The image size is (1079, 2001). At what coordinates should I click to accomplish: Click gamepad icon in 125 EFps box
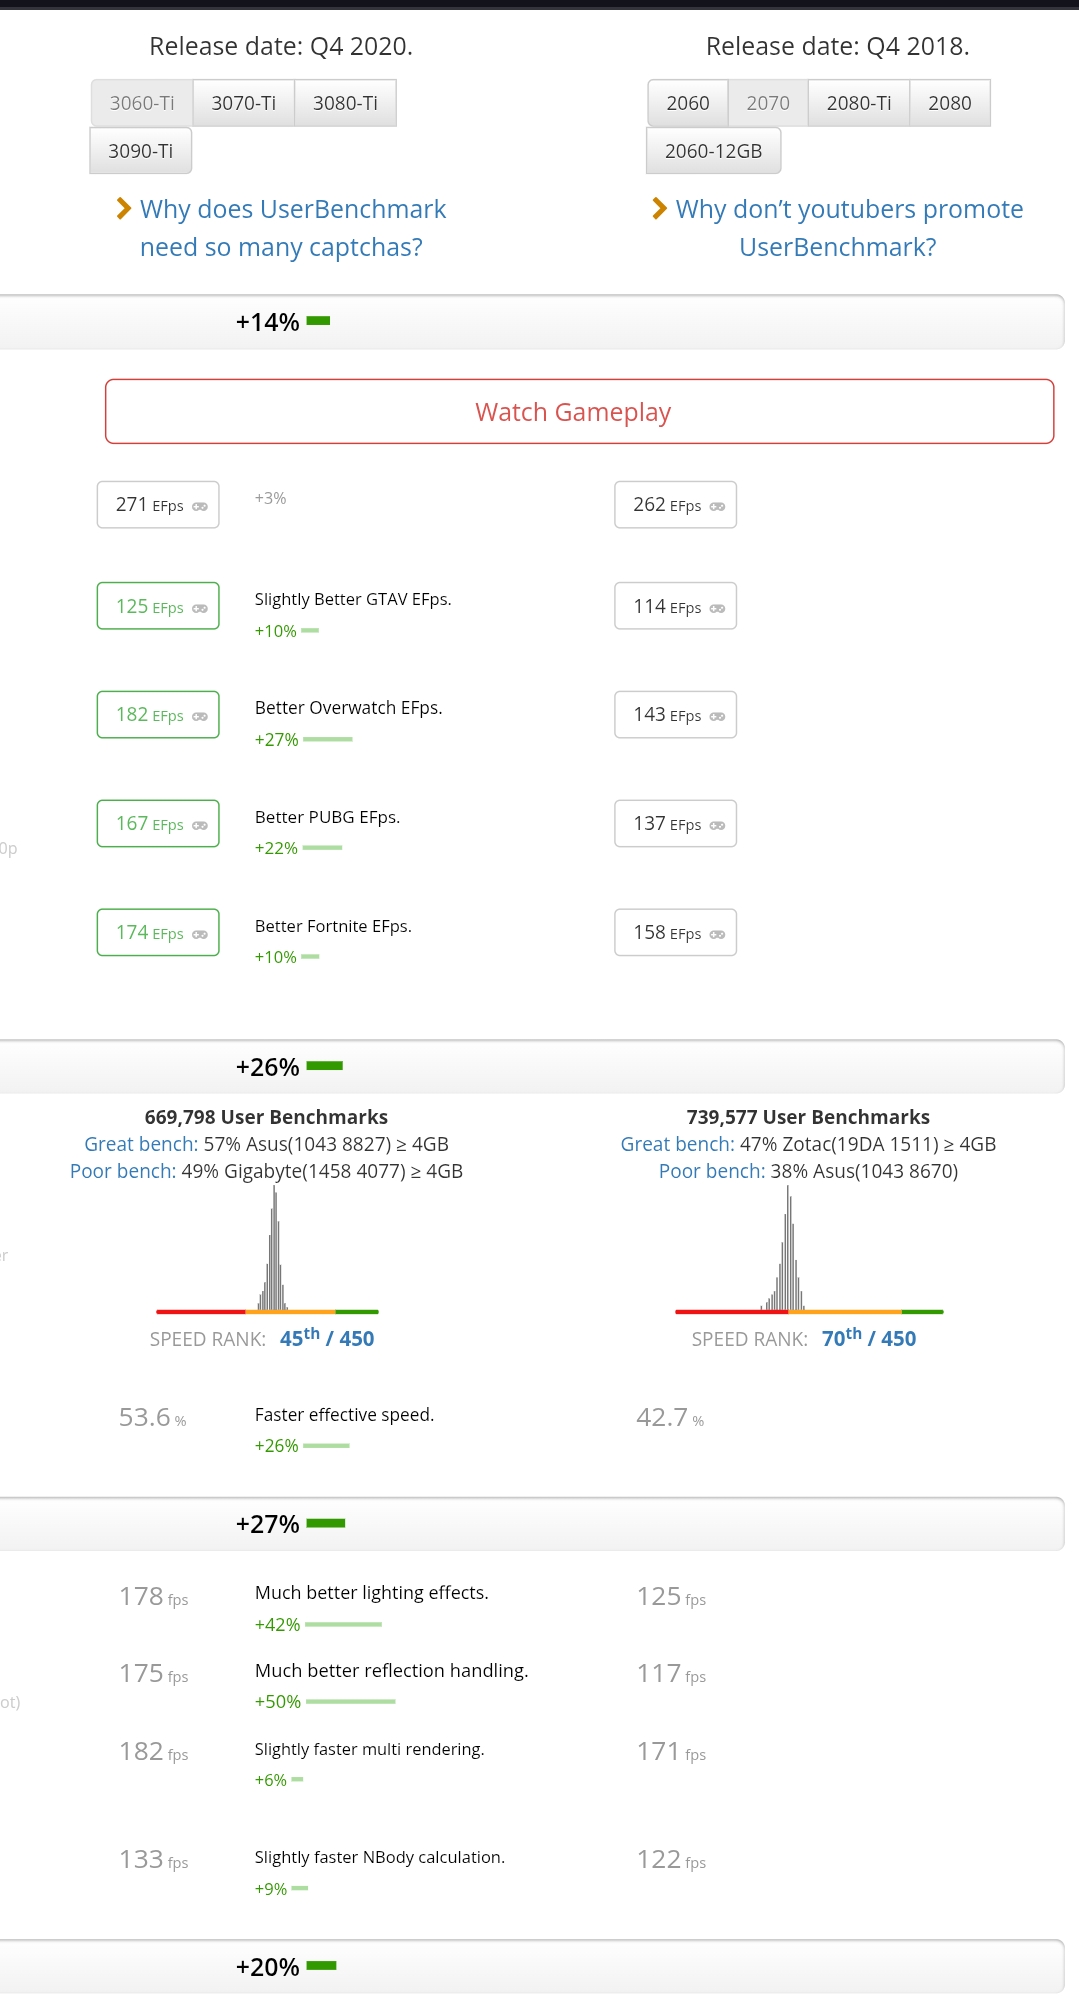tap(200, 609)
